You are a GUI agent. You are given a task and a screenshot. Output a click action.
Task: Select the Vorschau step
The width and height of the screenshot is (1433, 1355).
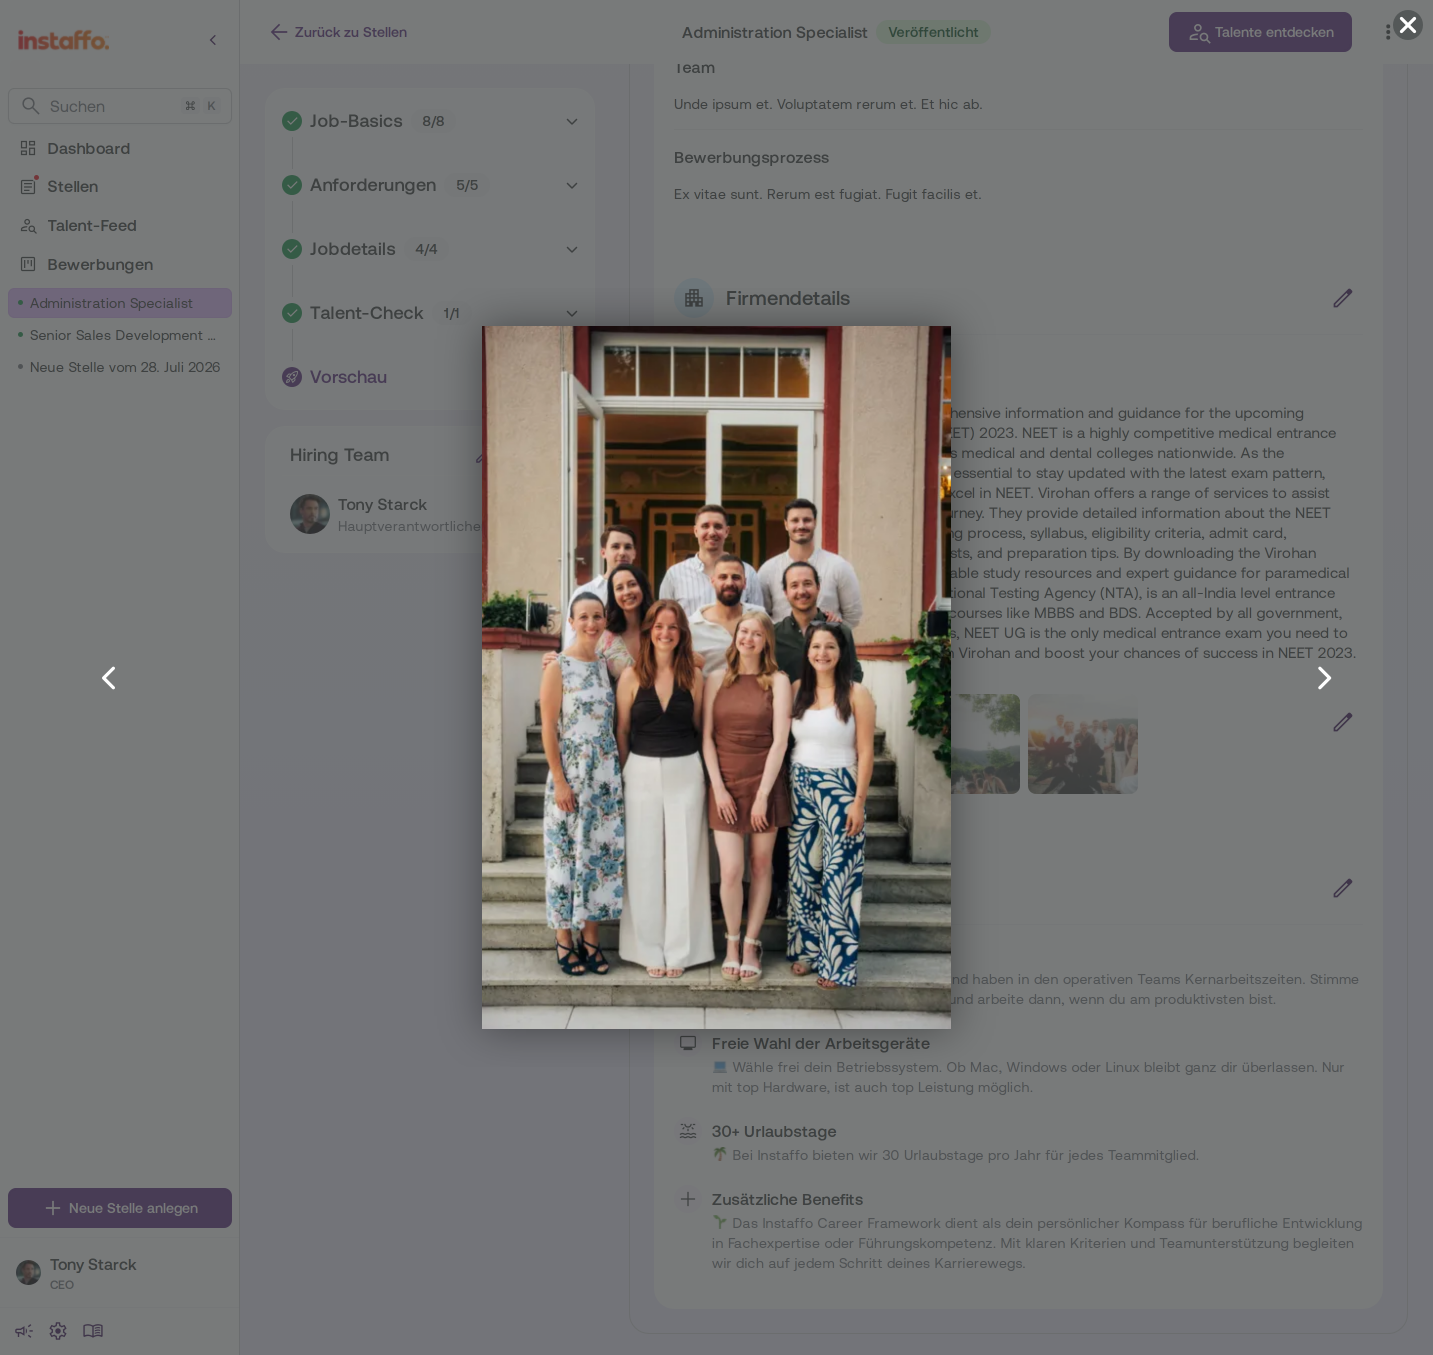(x=348, y=377)
